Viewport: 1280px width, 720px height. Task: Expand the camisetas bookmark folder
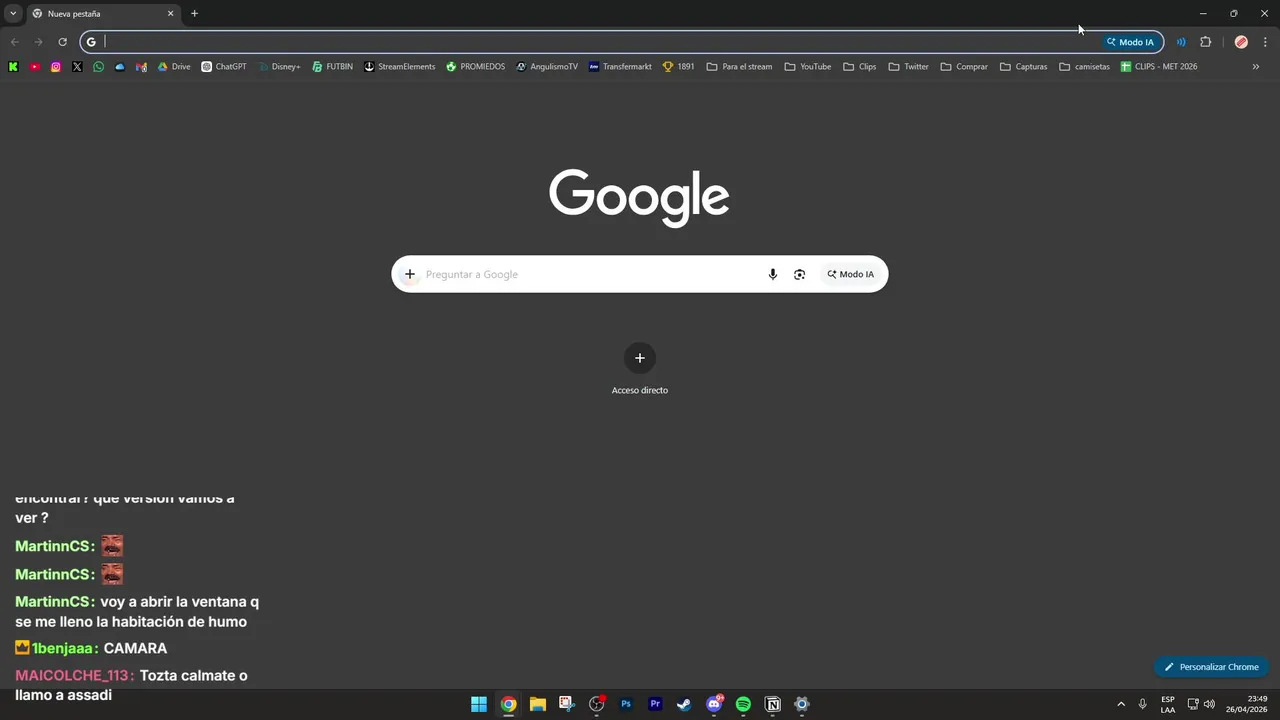point(1083,67)
